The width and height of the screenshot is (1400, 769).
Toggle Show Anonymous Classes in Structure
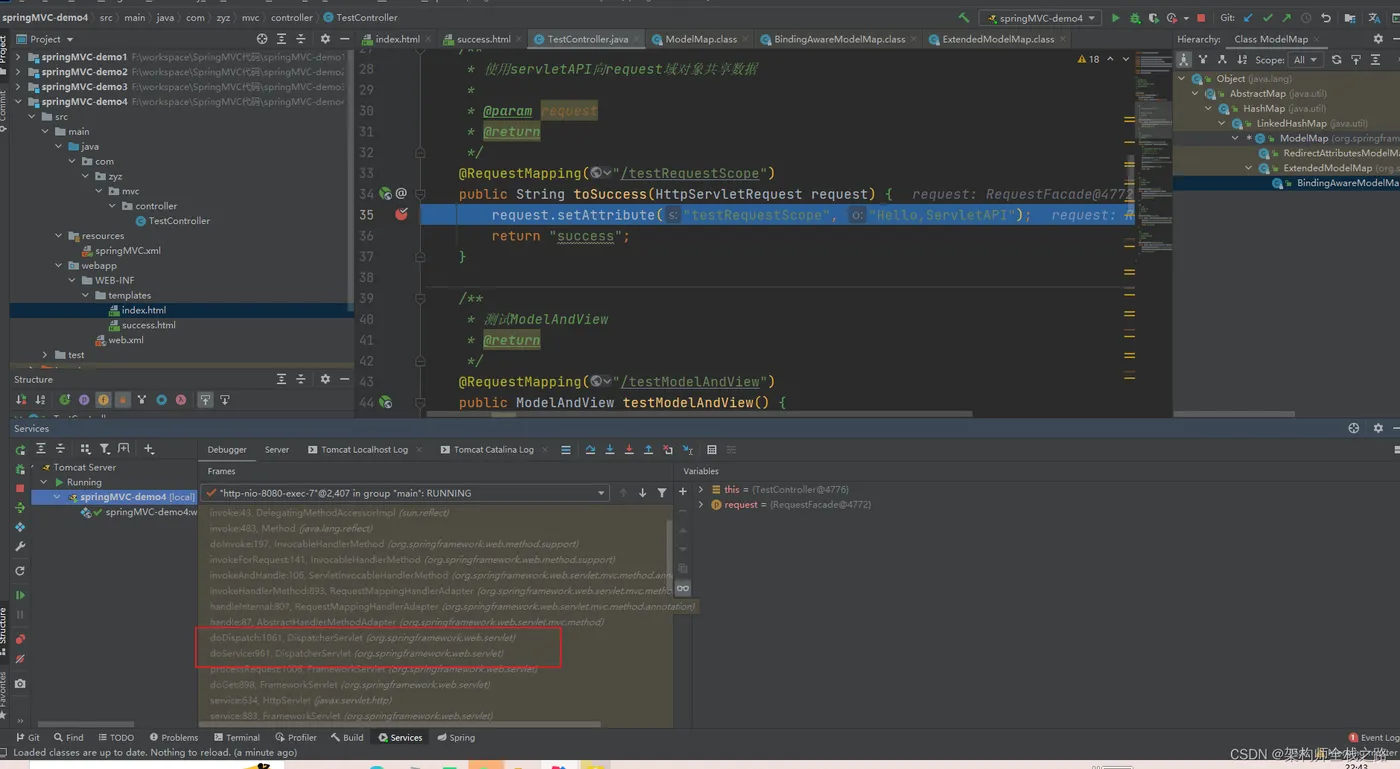click(x=161, y=400)
